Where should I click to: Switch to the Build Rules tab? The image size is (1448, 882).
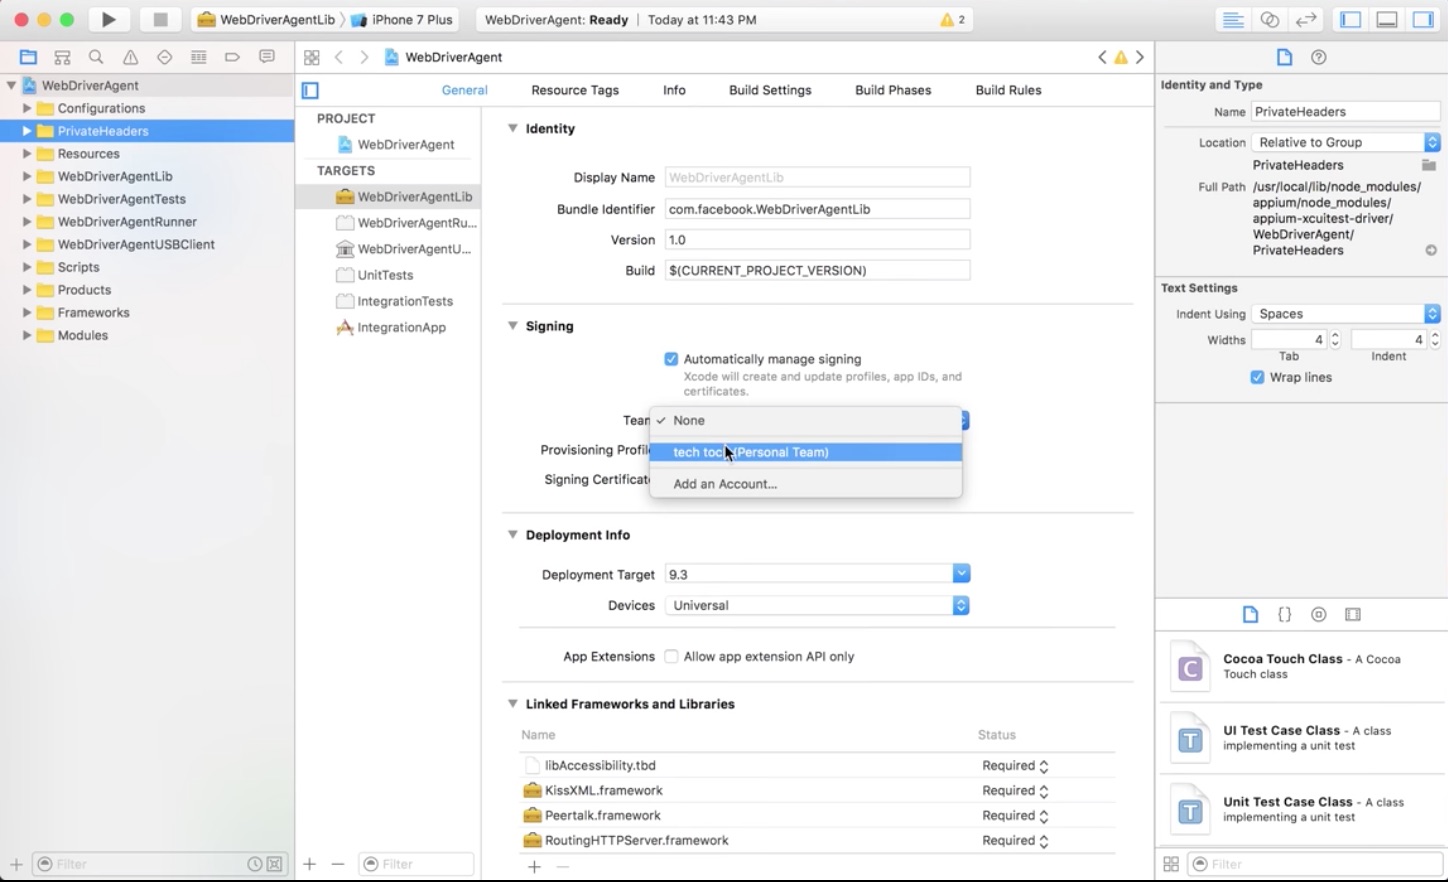1008,90
